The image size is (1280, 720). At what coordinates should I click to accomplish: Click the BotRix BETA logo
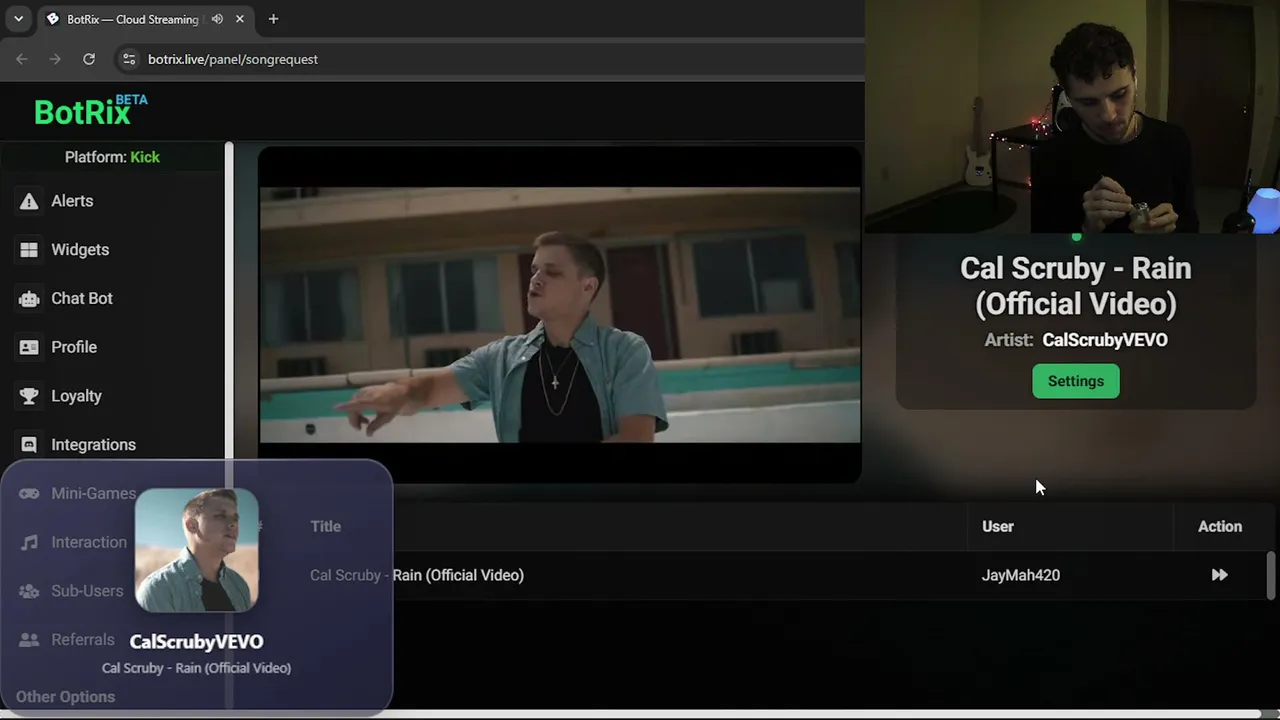pos(91,110)
